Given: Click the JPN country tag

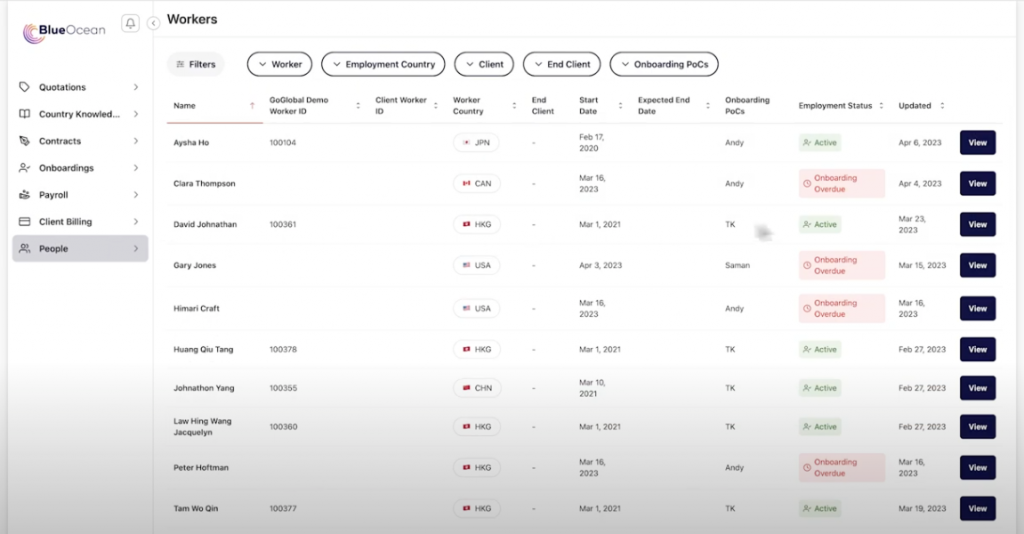Looking at the screenshot, I should tap(476, 142).
